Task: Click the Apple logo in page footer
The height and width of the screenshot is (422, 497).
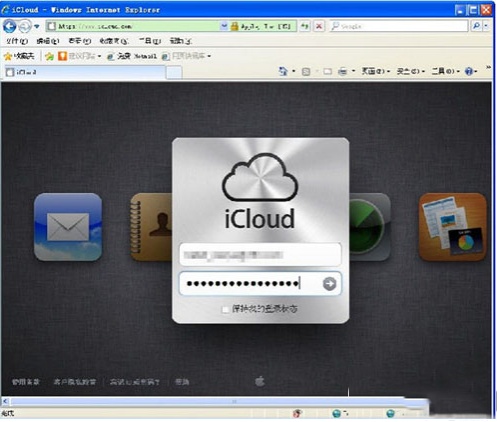Action: [260, 381]
